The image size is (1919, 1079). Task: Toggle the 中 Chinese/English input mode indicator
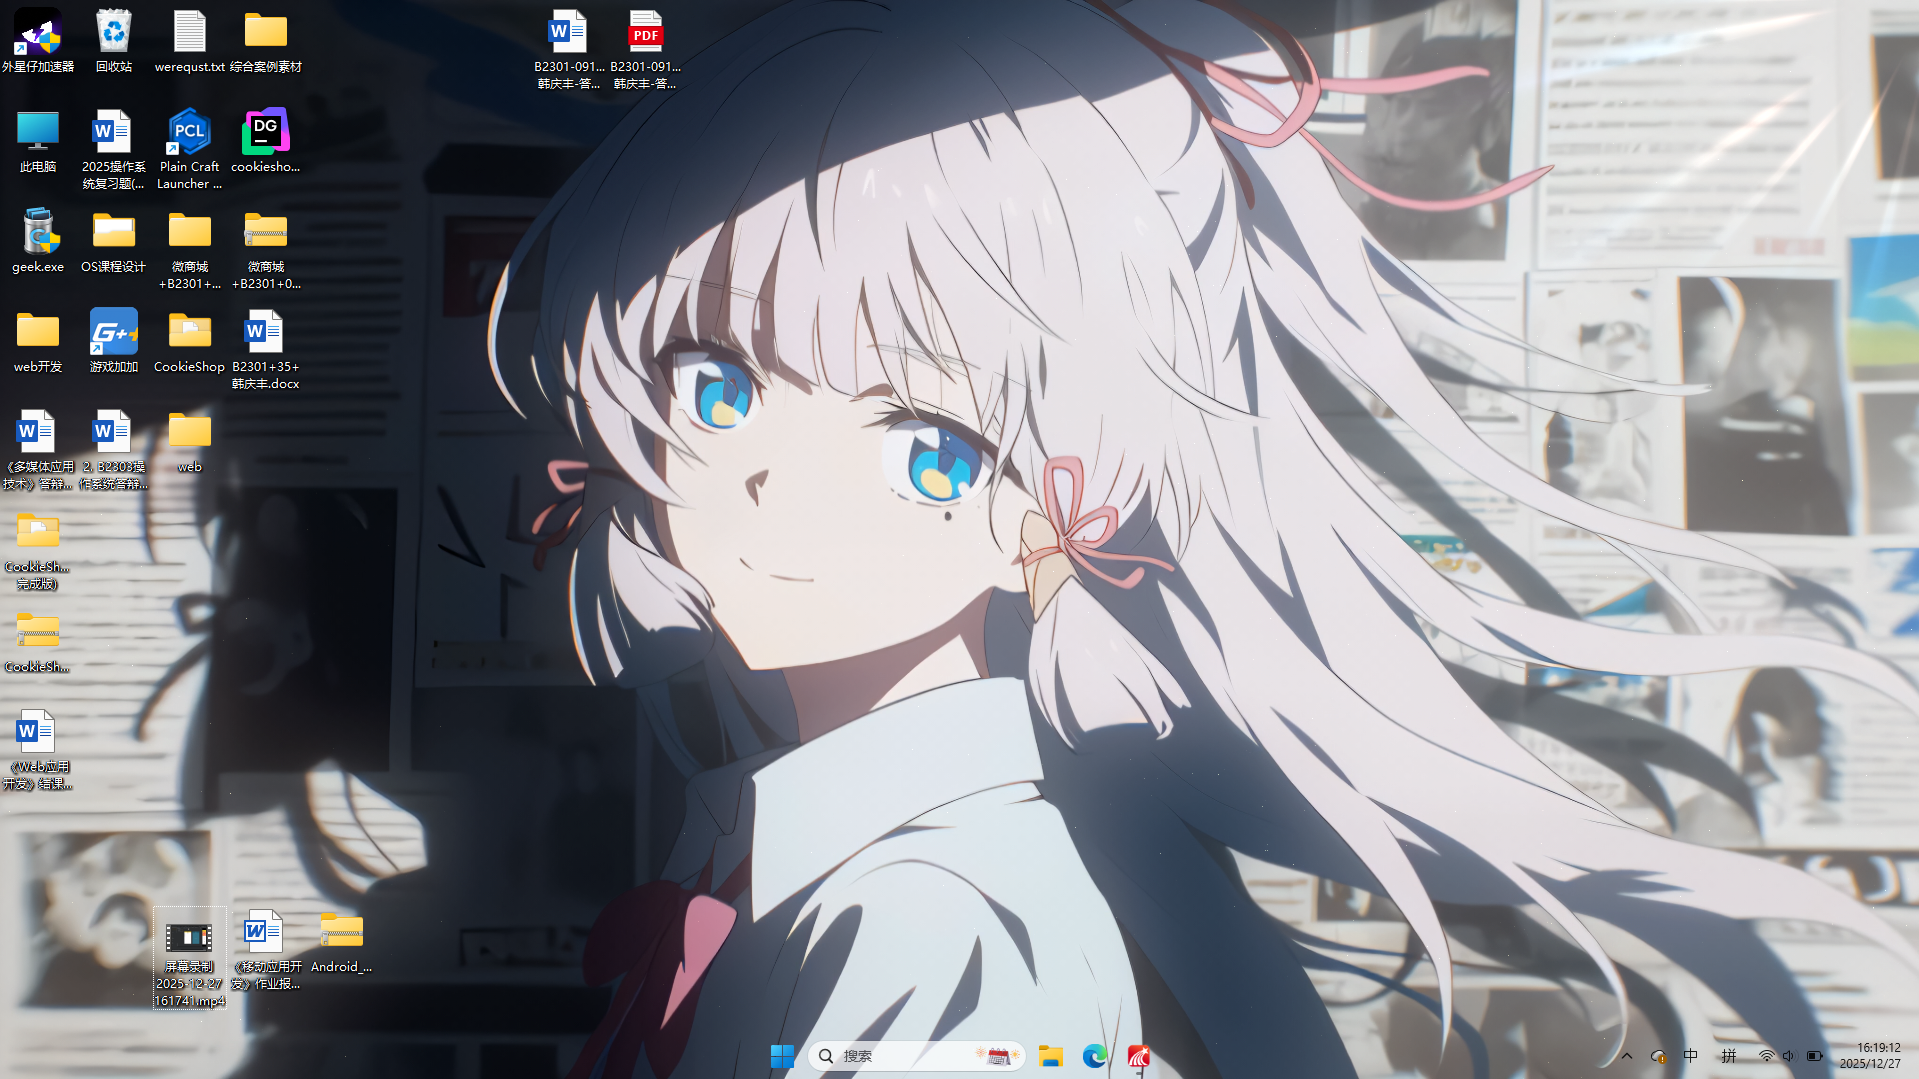pyautogui.click(x=1691, y=1056)
